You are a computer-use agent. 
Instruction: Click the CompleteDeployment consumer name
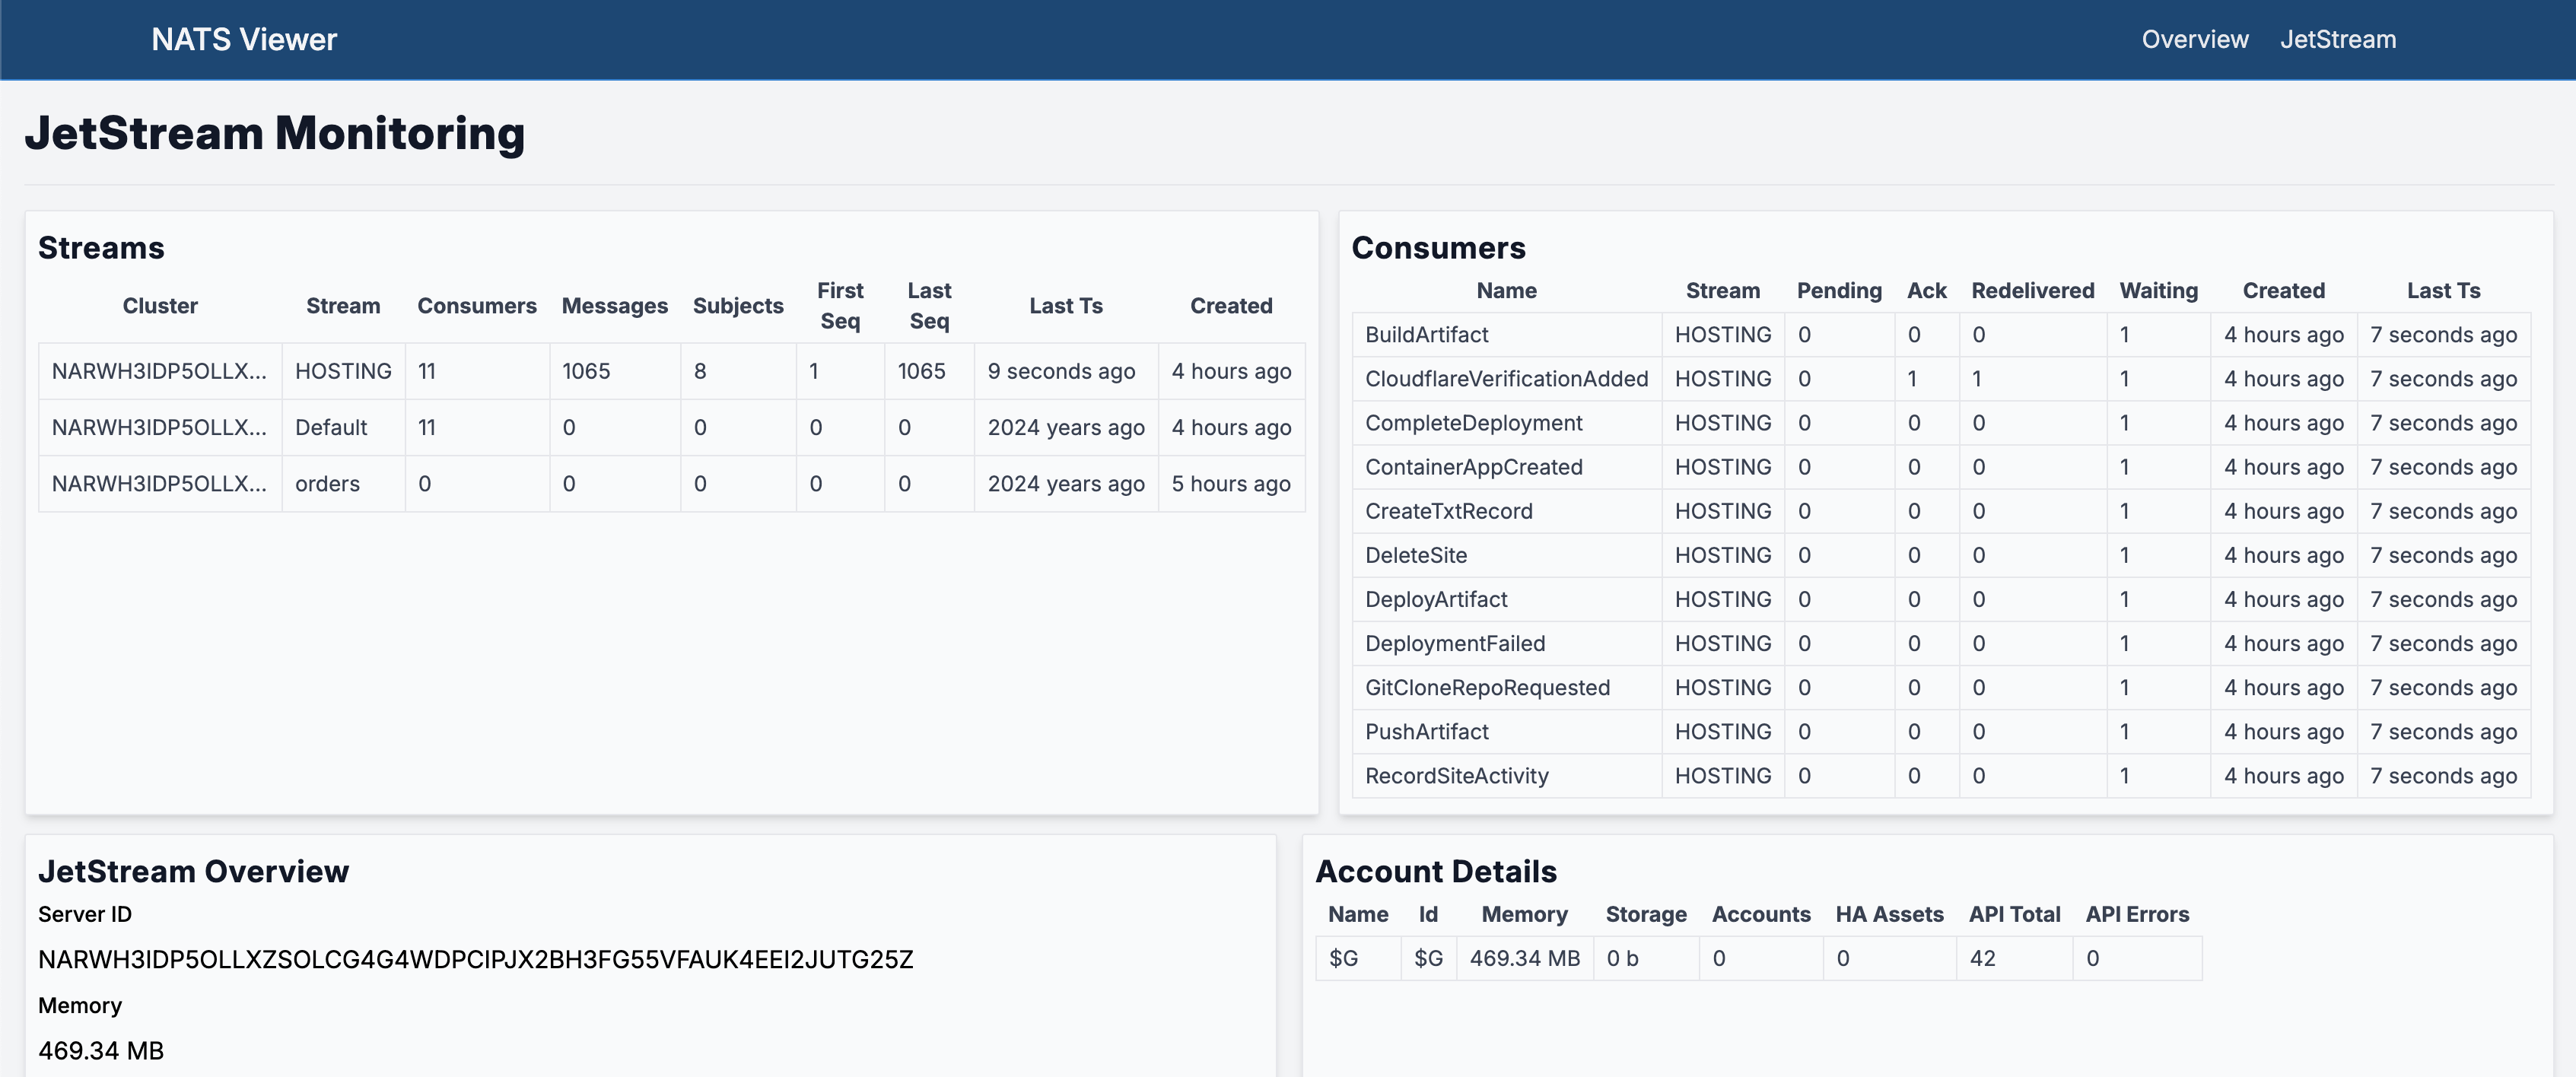tap(1473, 423)
